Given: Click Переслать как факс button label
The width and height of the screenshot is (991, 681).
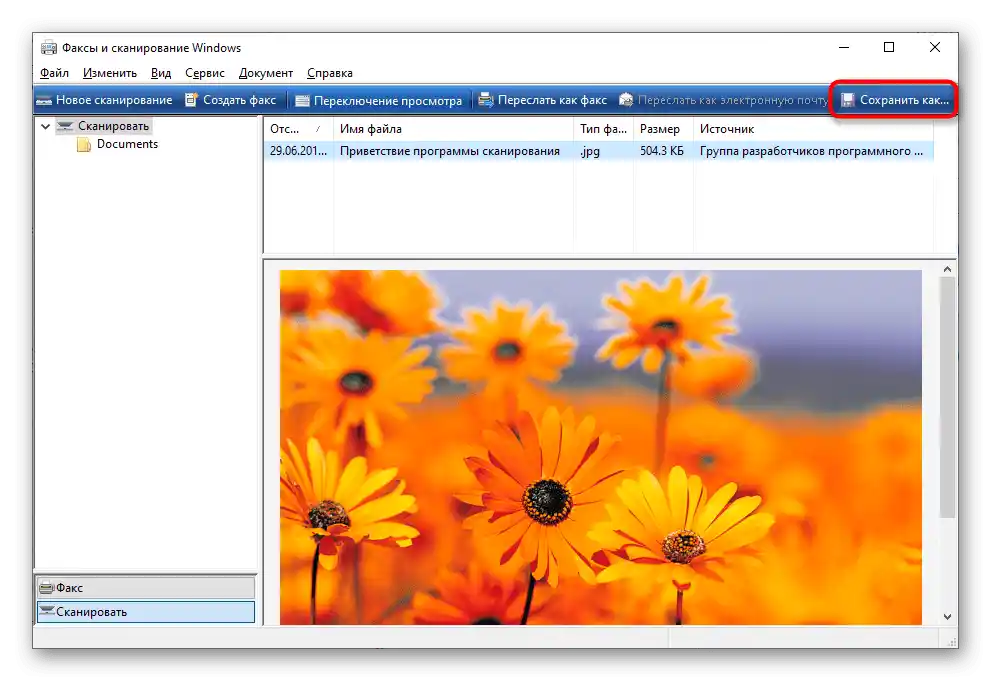Looking at the screenshot, I should (x=552, y=100).
